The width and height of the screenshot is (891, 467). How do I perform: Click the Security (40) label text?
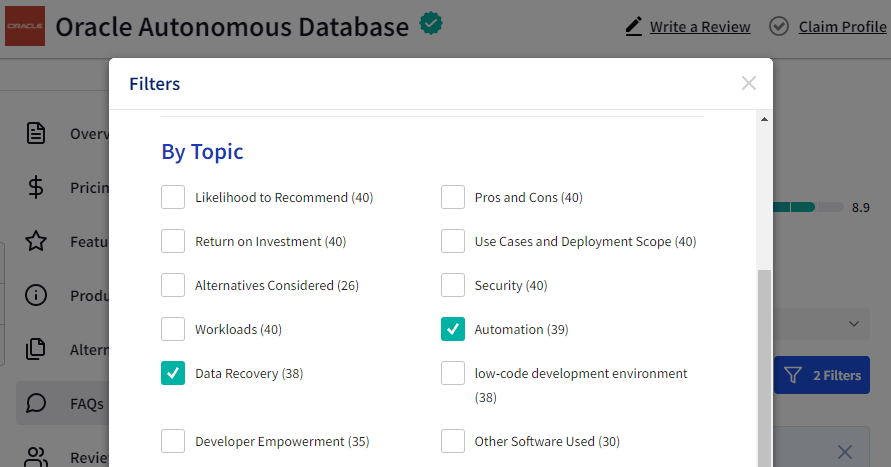[511, 285]
